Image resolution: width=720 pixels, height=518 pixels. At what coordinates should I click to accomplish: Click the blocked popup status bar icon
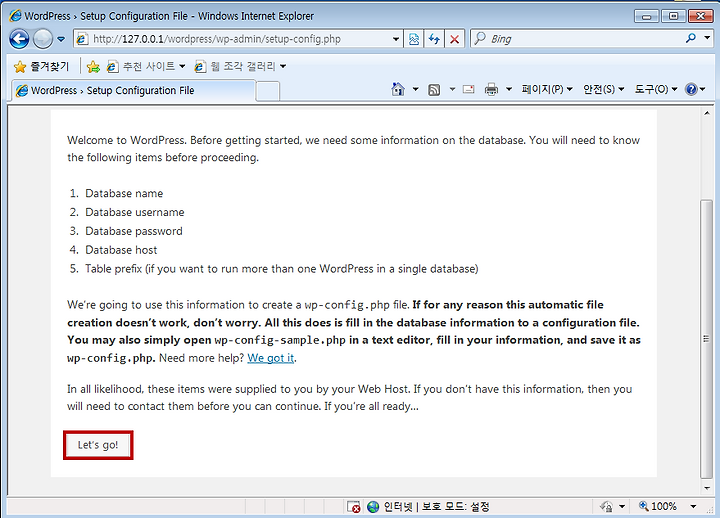354,507
